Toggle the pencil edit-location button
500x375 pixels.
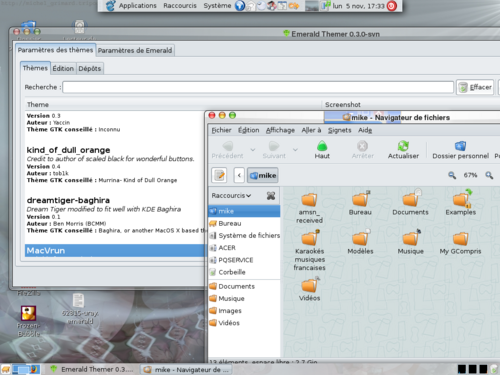219,175
